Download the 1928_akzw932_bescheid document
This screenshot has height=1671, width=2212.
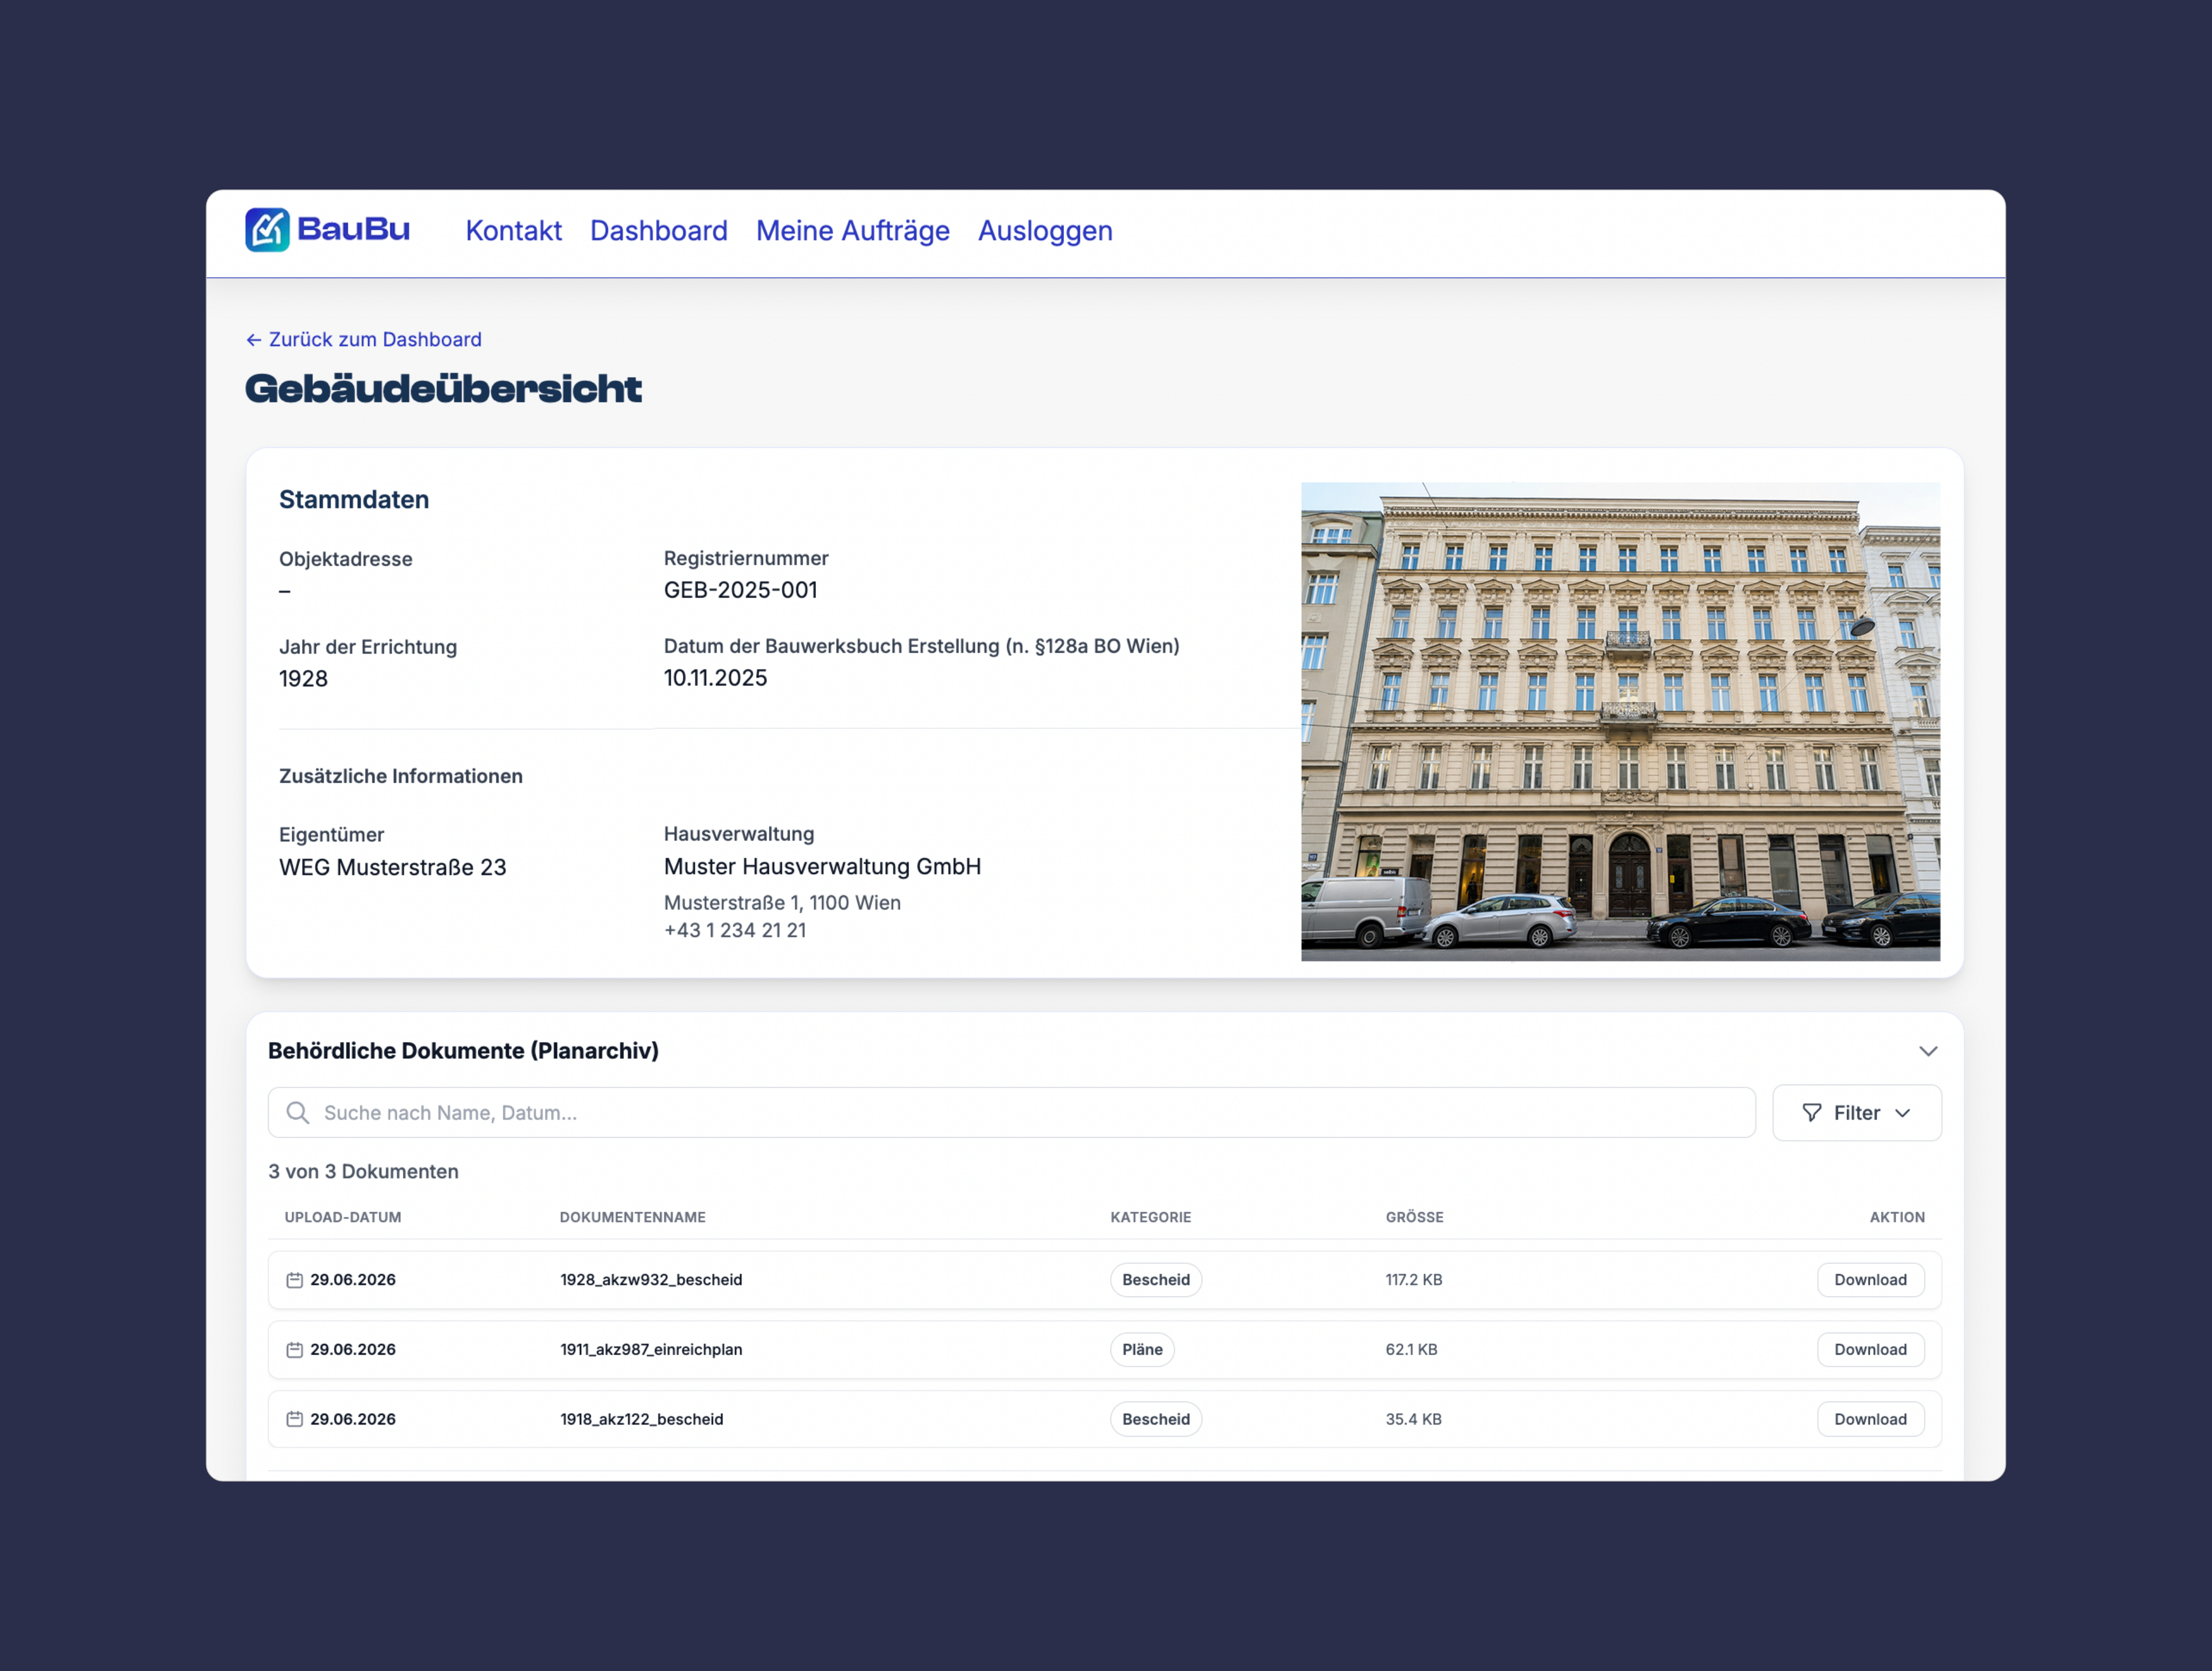click(1870, 1280)
